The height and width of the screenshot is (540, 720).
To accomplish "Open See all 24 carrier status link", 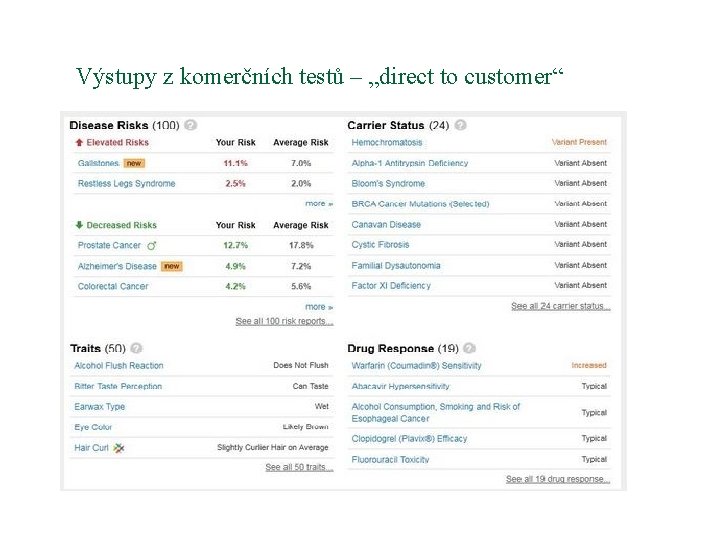I will click(561, 306).
